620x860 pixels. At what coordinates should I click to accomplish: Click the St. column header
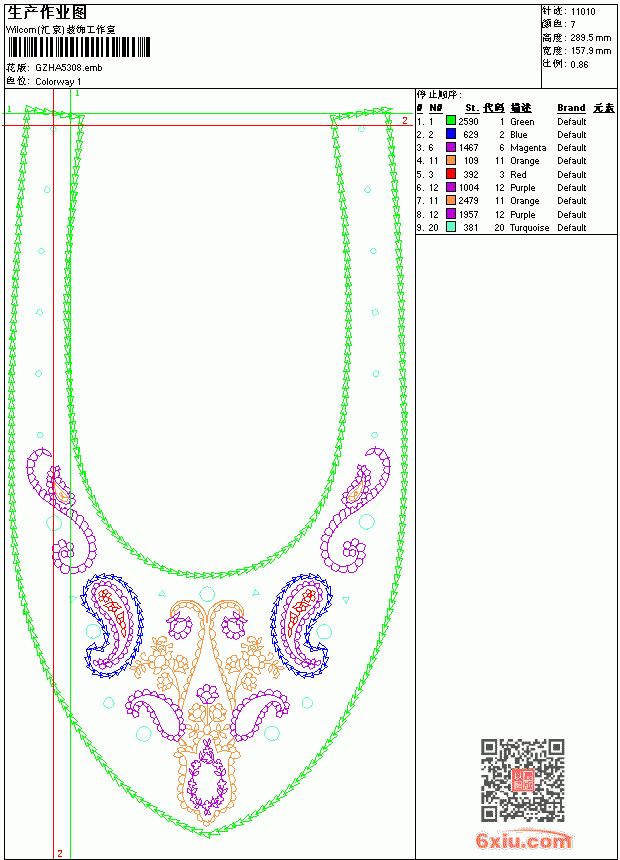pyautogui.click(x=472, y=108)
